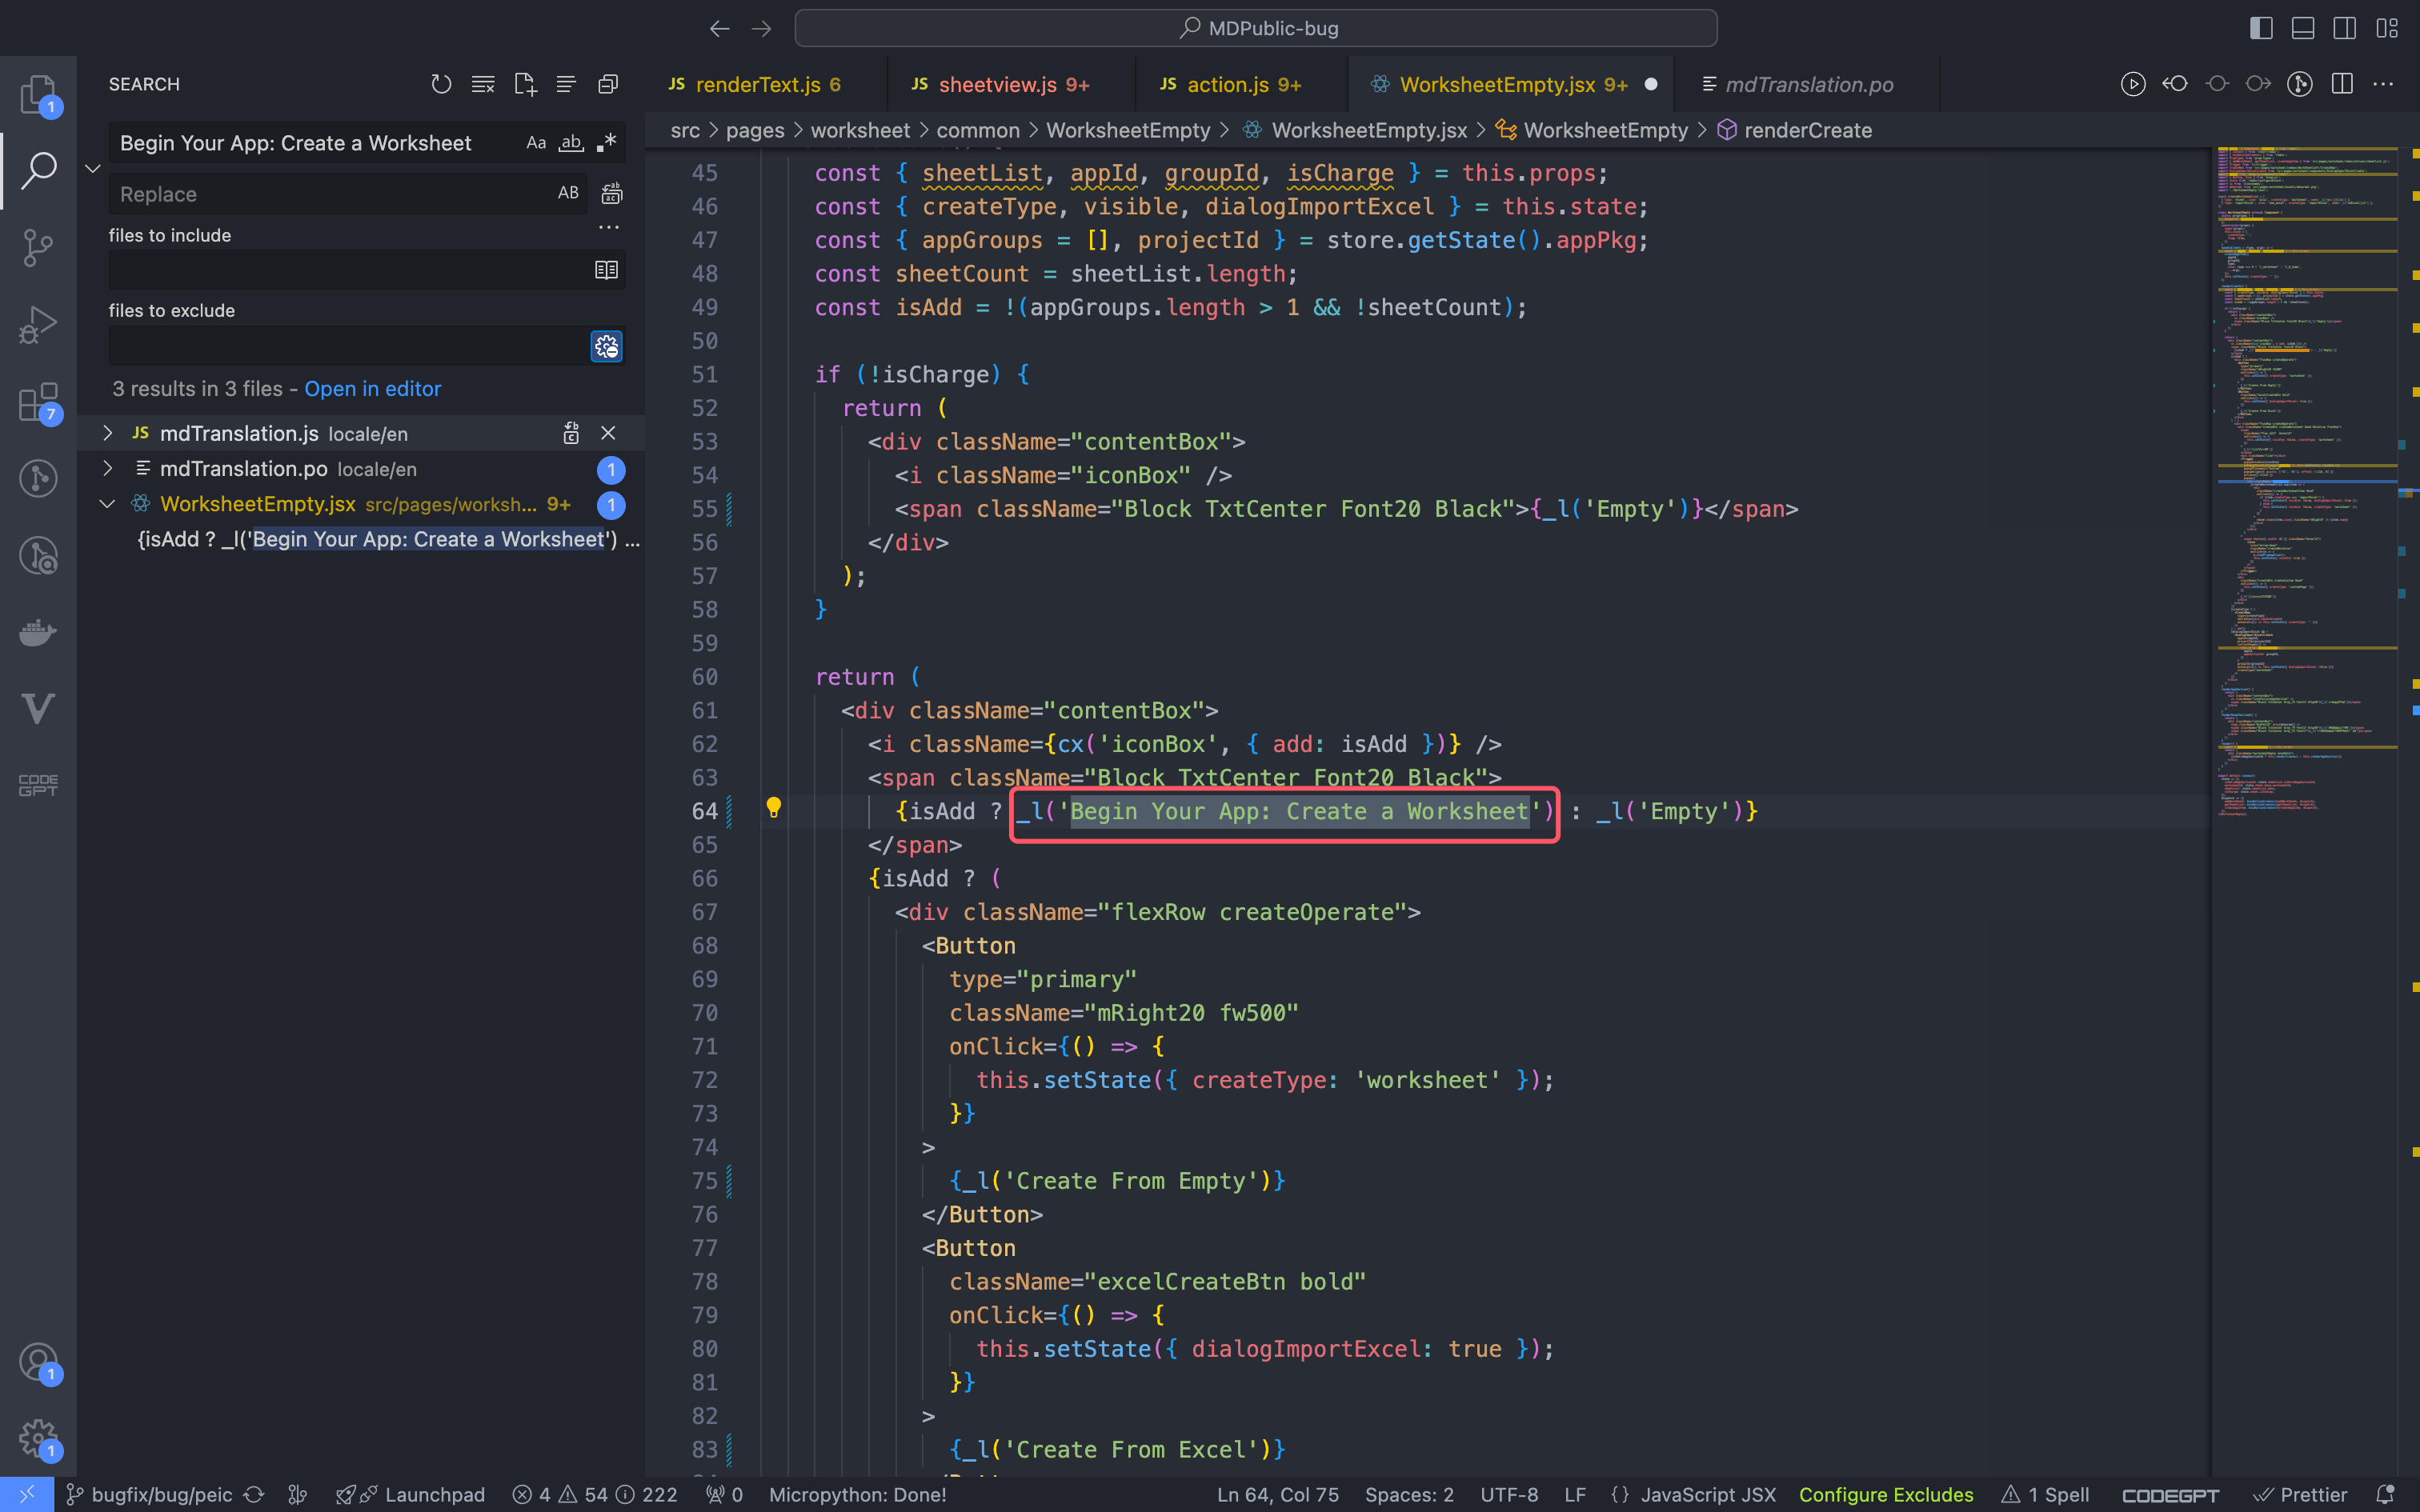Open Source Control view
This screenshot has height=1512, width=2420.
click(38, 247)
